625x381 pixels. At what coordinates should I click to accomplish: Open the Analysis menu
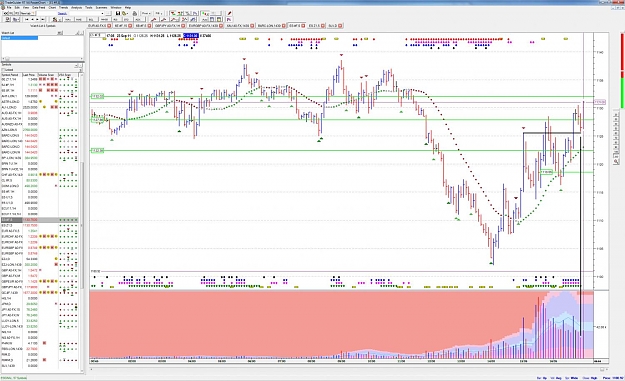tap(77, 7)
